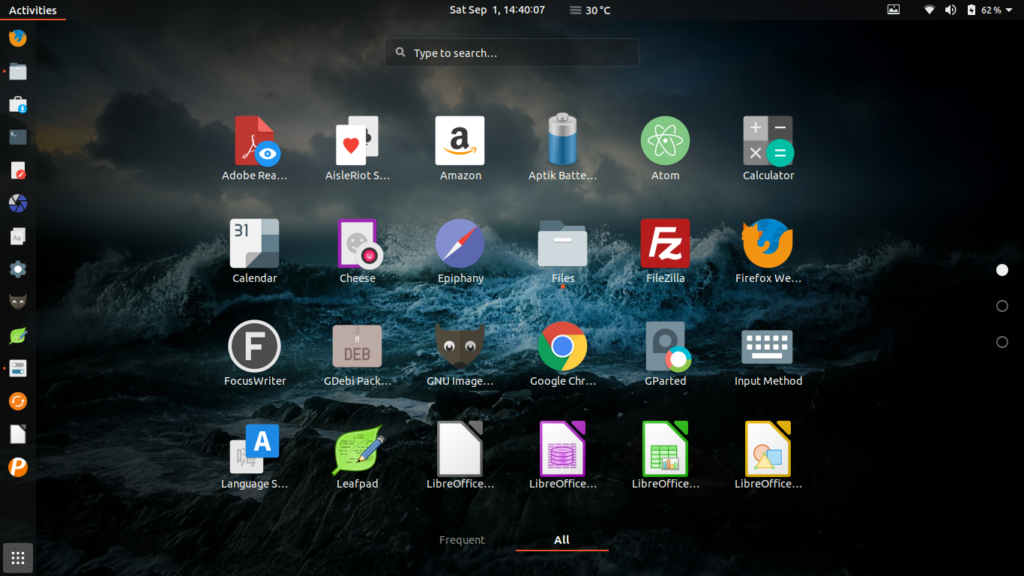The width and height of the screenshot is (1024, 576).
Task: Launch Leafpad from the app grid
Action: (357, 456)
